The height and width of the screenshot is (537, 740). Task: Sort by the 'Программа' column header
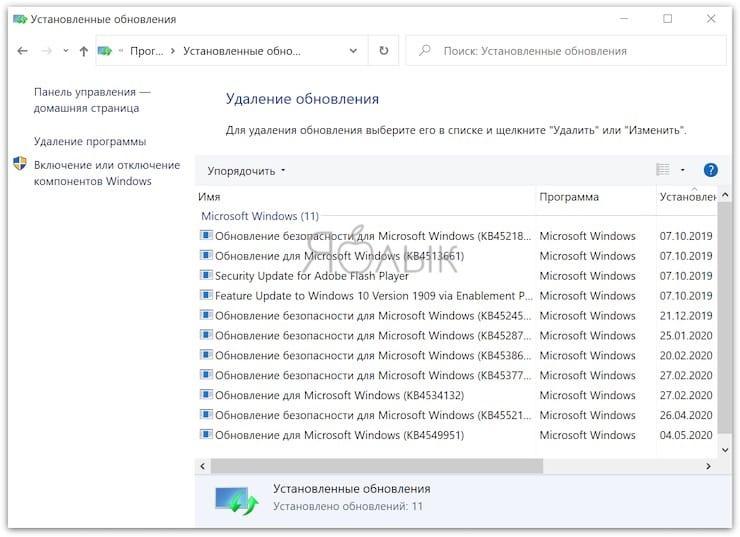(596, 197)
